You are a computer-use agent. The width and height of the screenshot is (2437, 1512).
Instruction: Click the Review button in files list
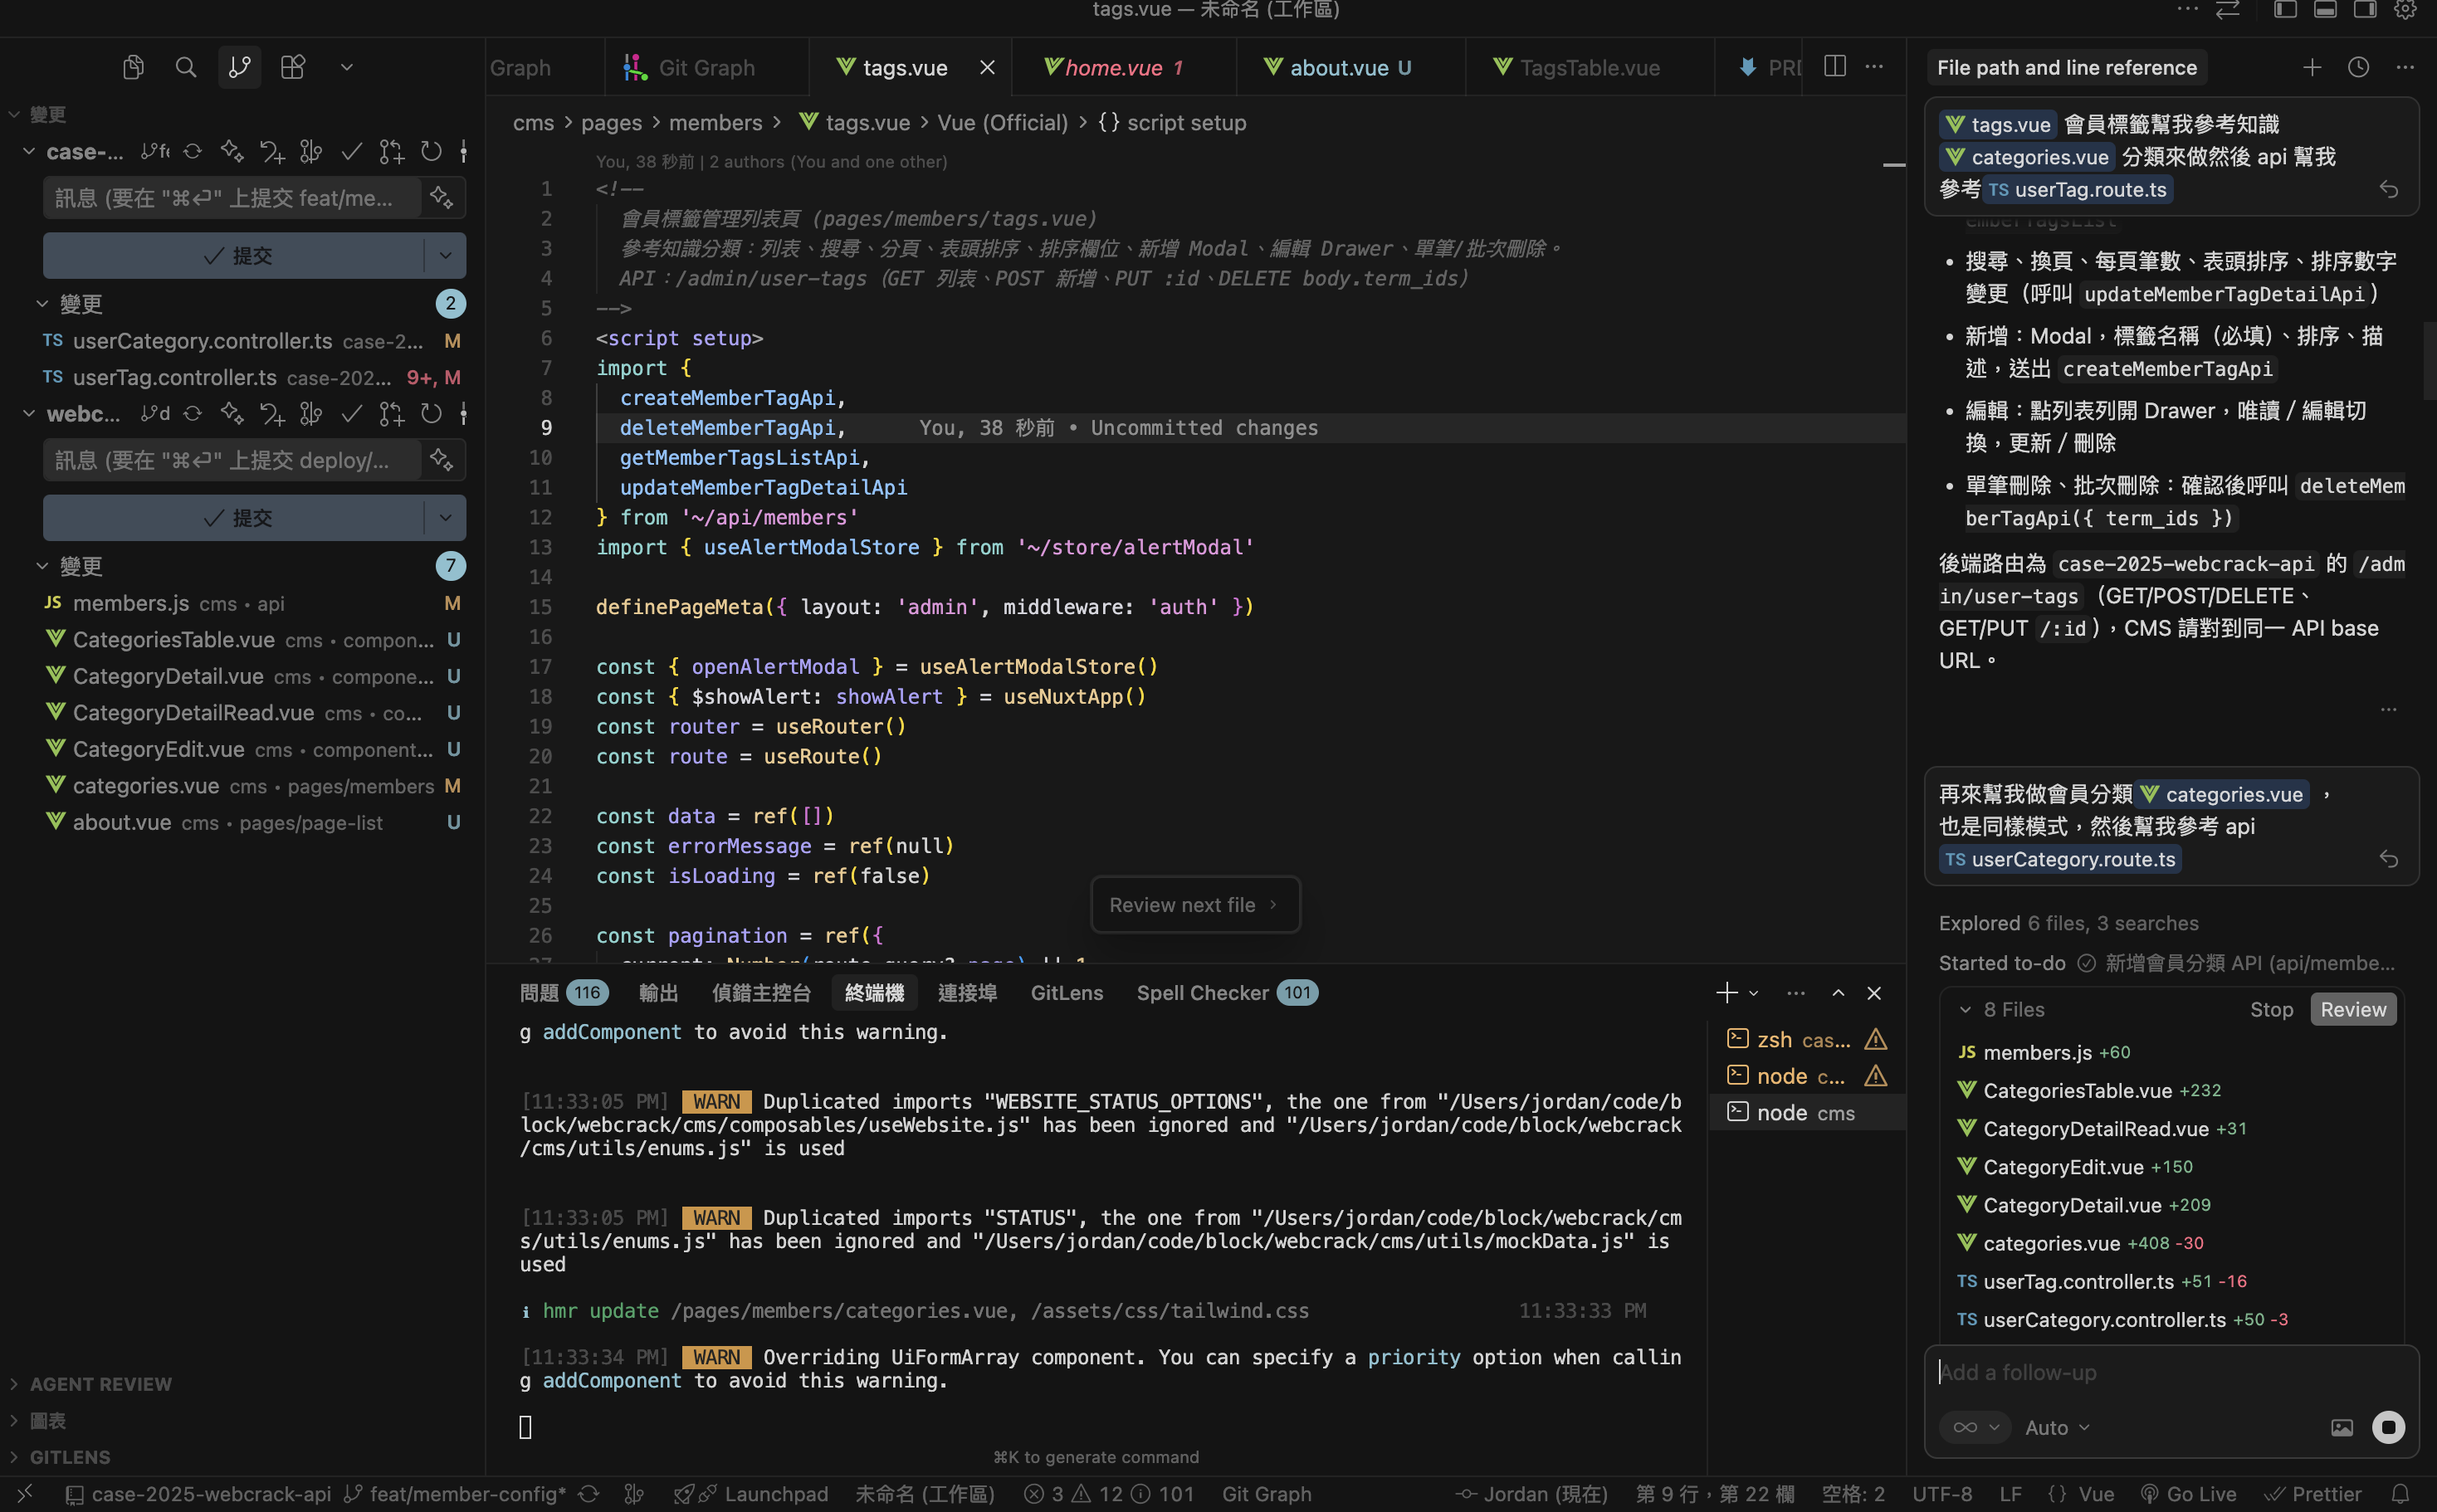pos(2352,1010)
